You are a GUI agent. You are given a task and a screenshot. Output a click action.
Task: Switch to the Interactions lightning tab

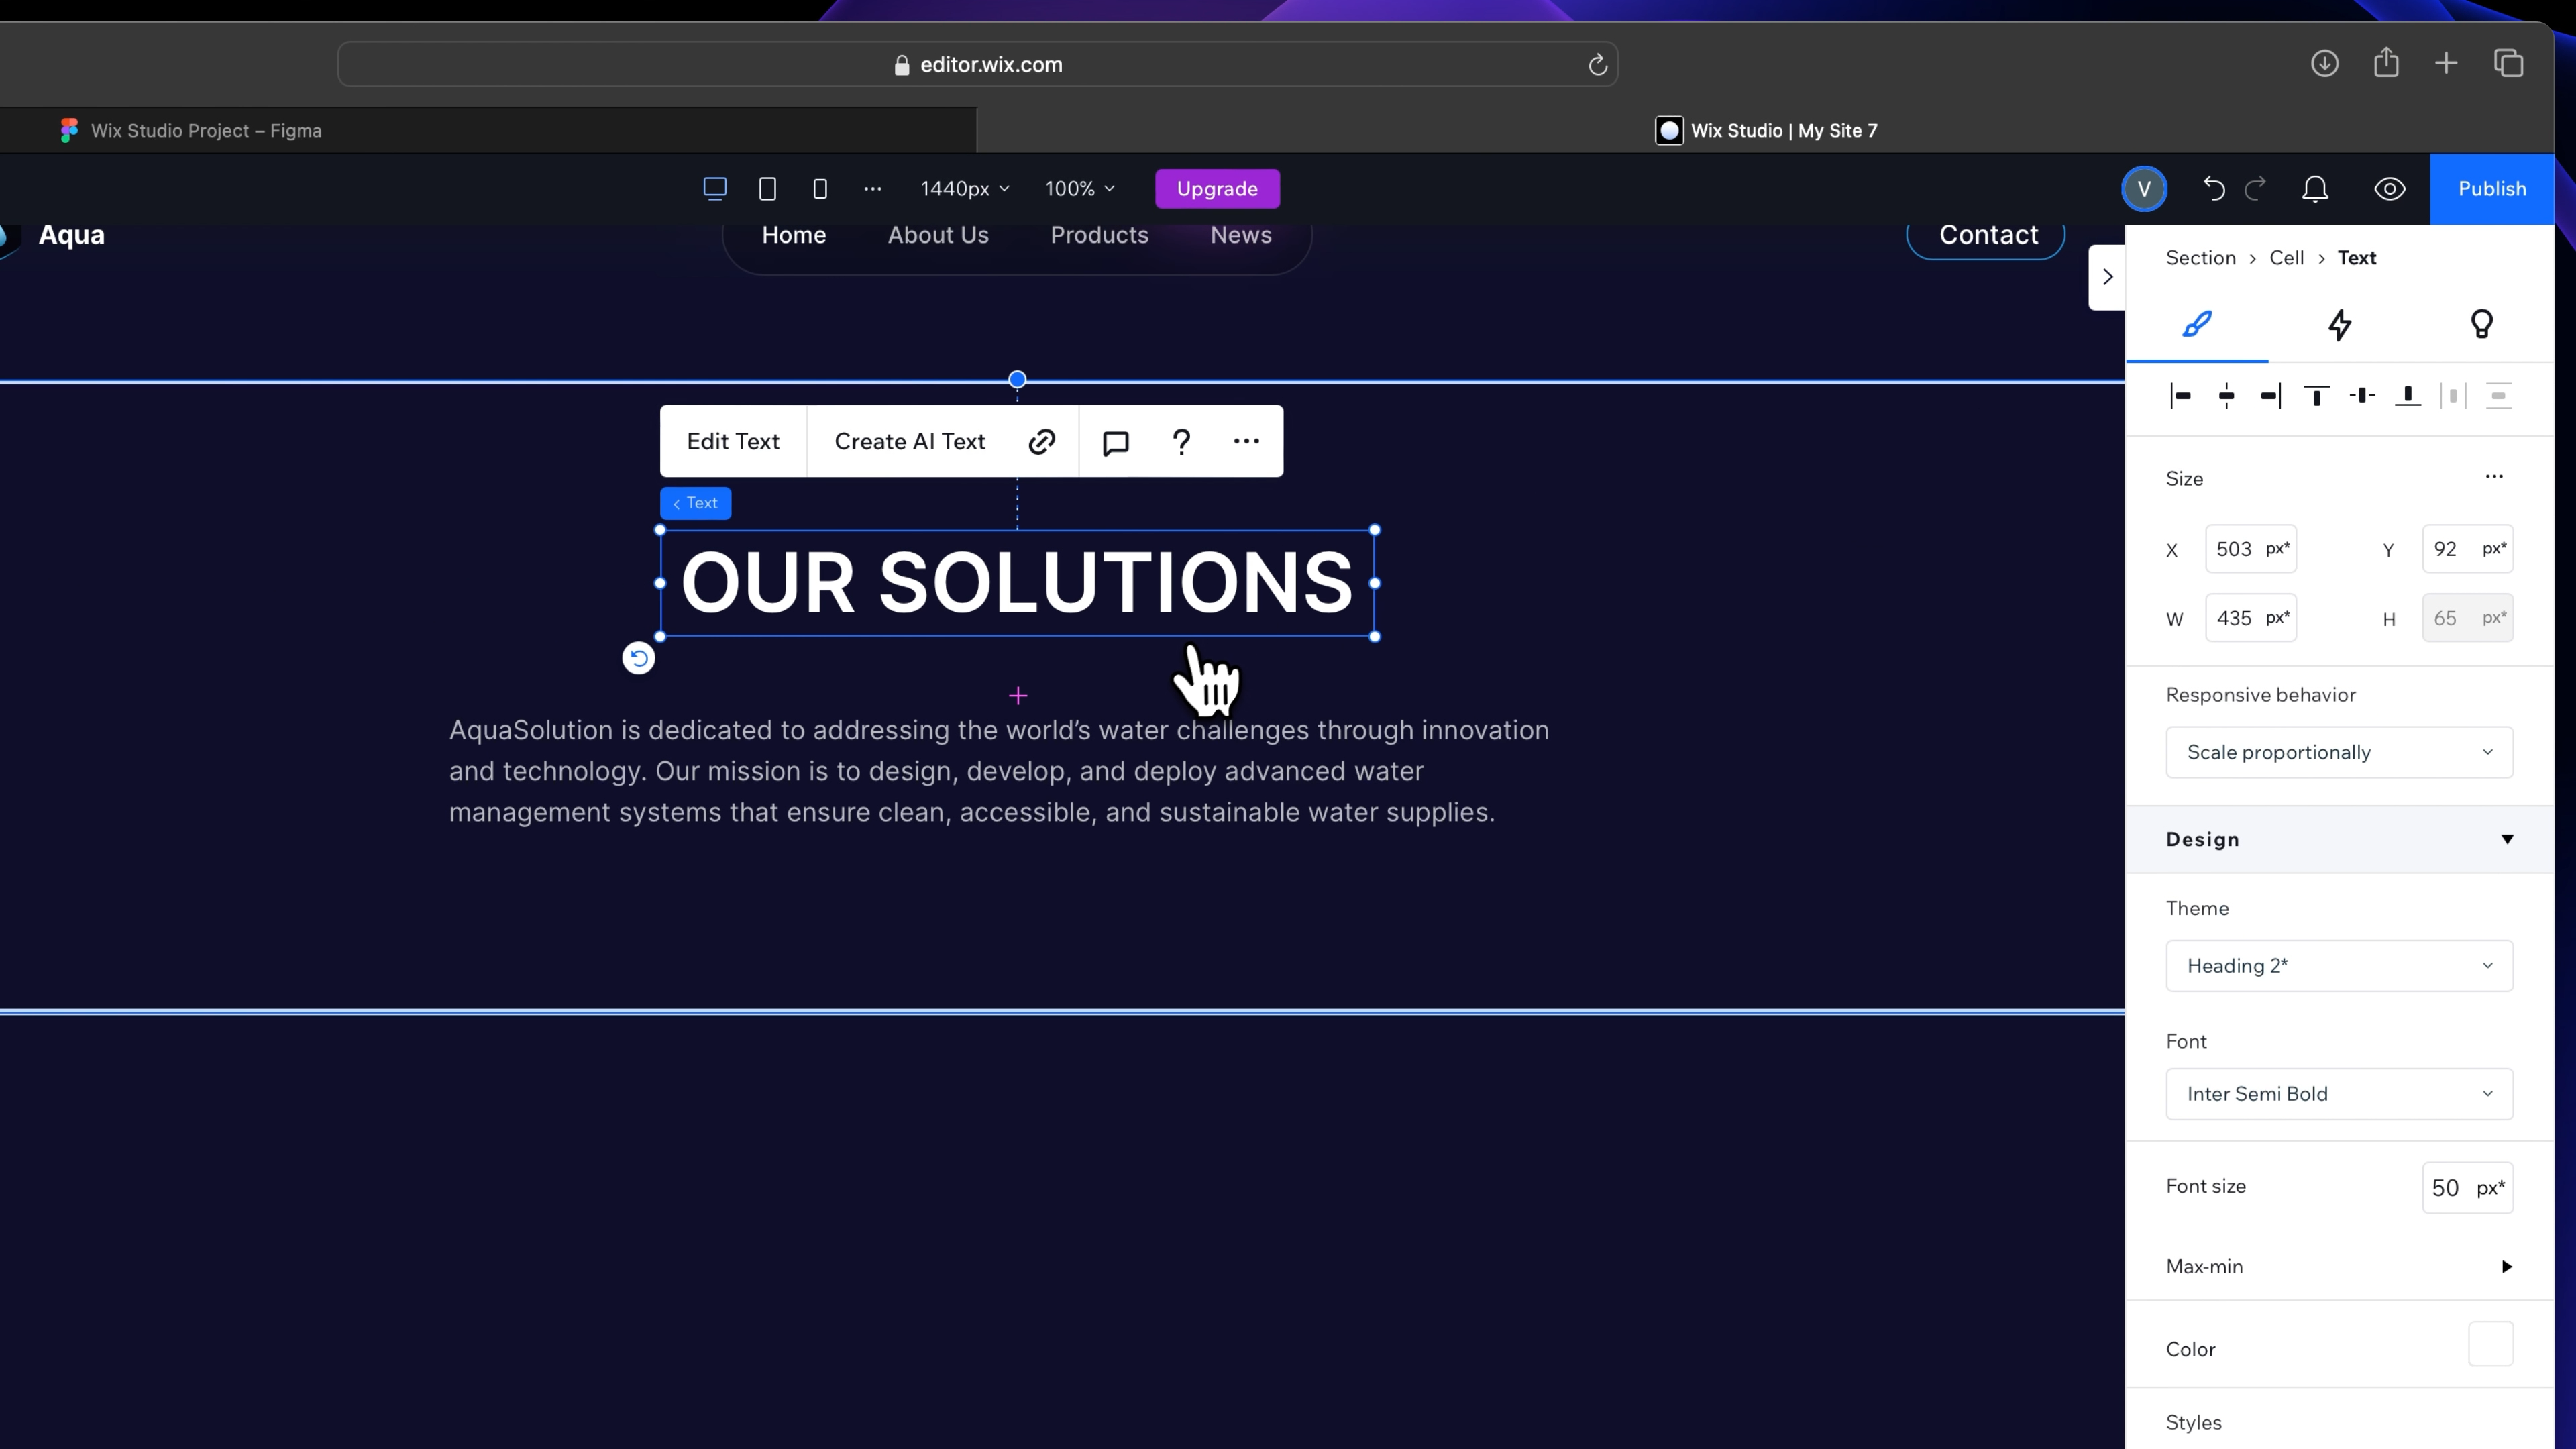[x=2339, y=325]
